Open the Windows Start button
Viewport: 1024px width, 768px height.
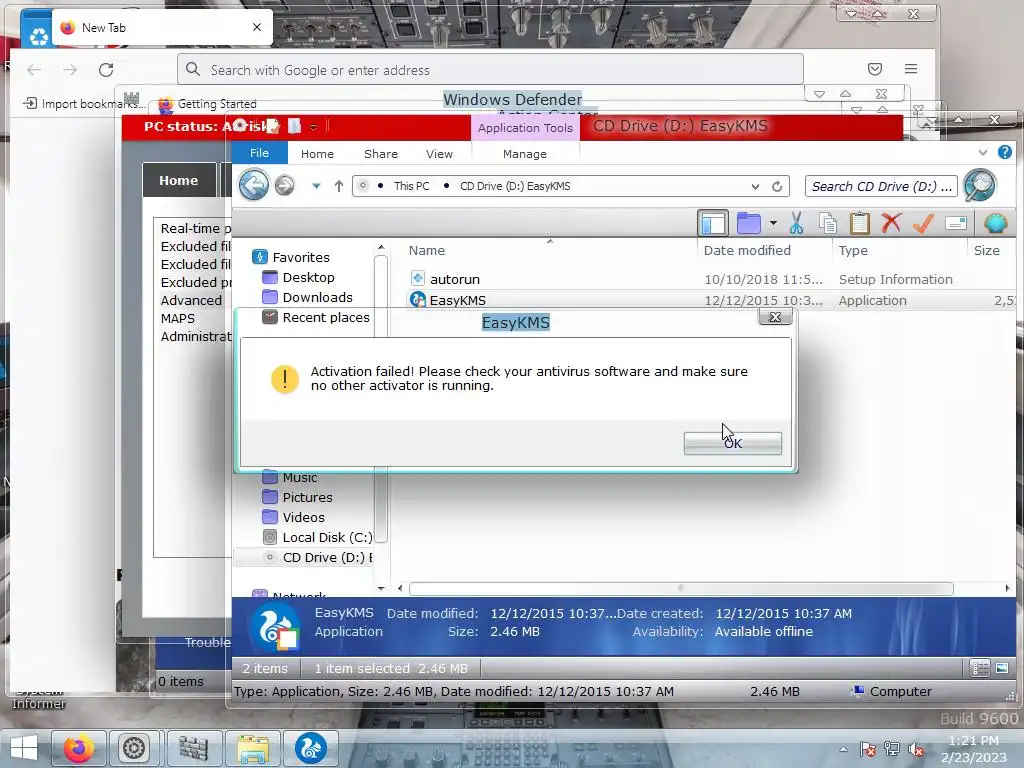(x=24, y=748)
